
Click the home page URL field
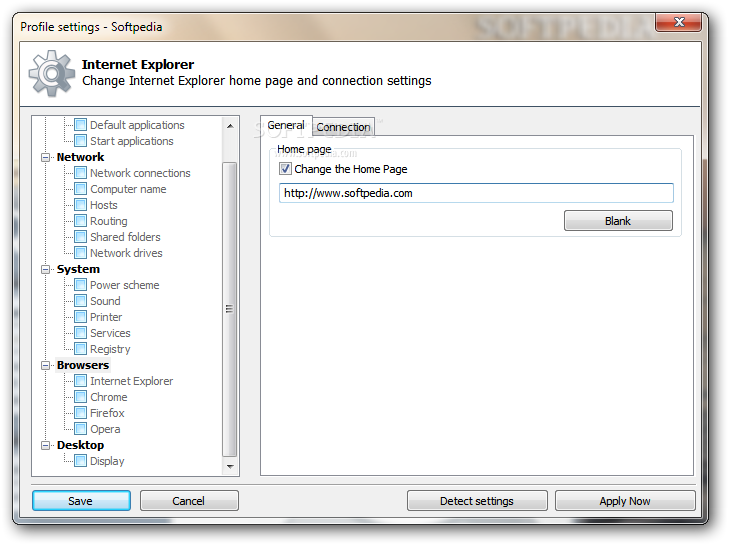tap(476, 193)
